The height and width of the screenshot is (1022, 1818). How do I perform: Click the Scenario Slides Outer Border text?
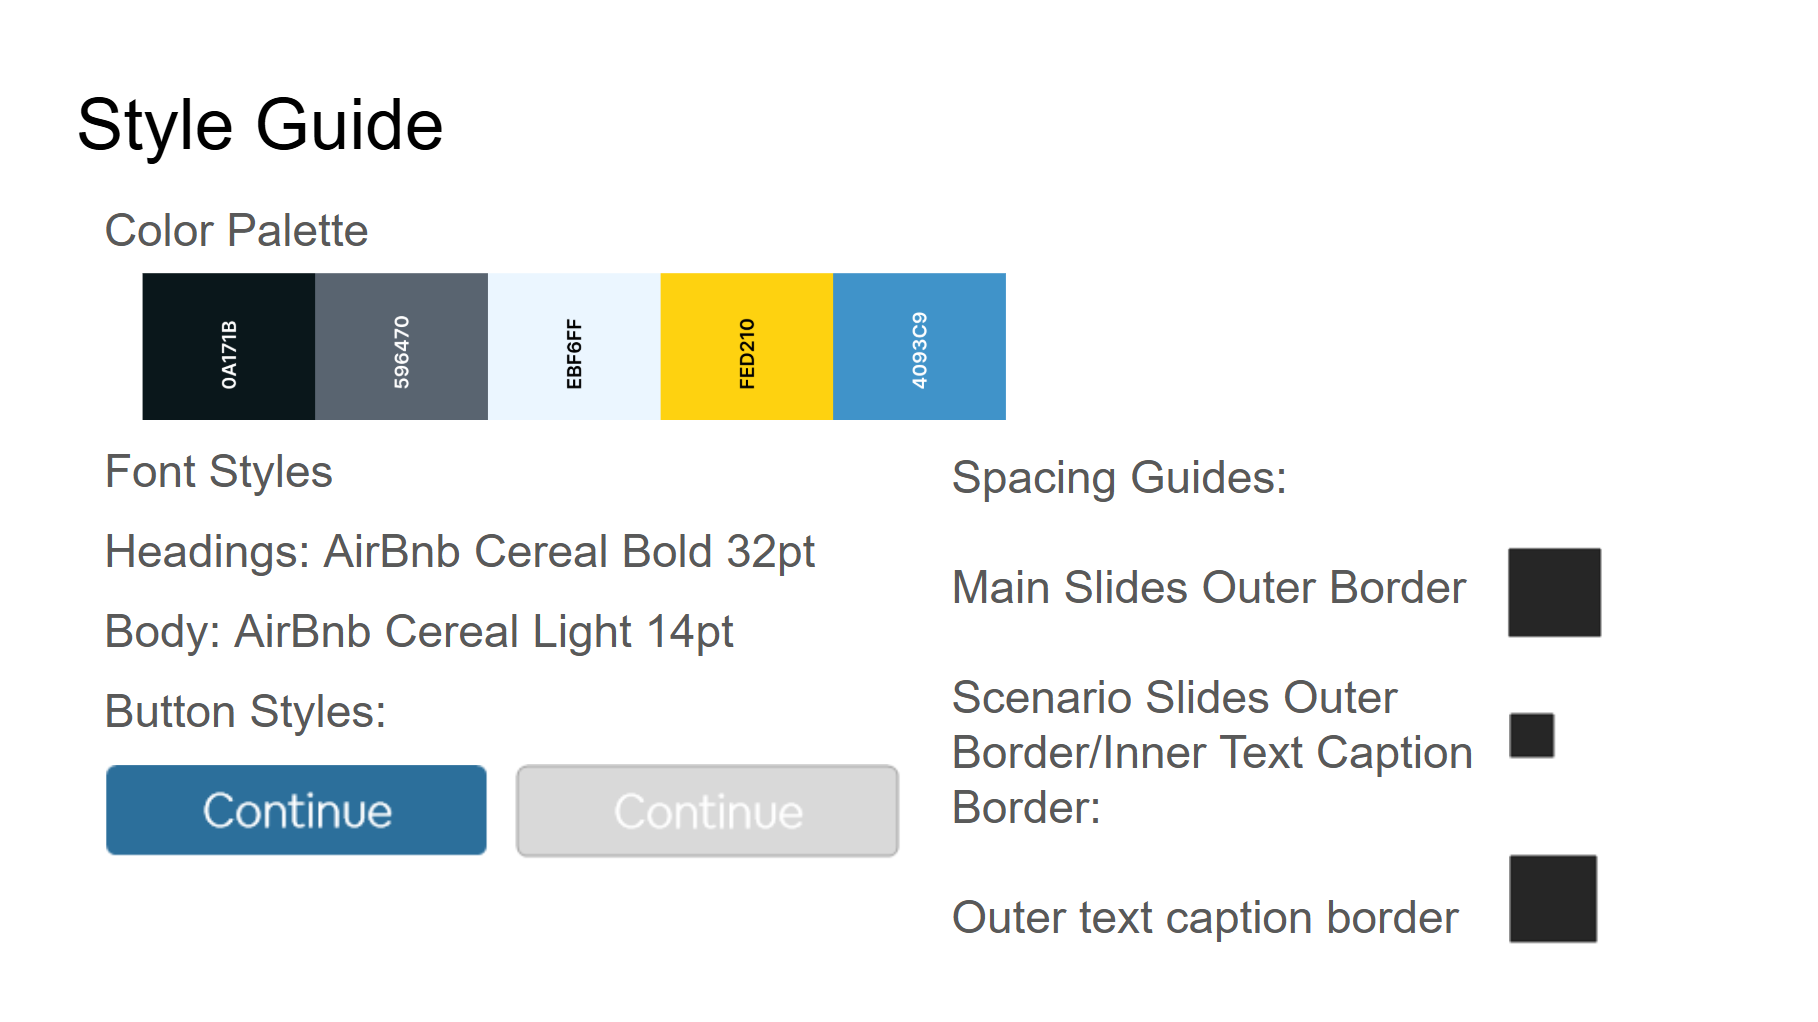click(x=1211, y=752)
